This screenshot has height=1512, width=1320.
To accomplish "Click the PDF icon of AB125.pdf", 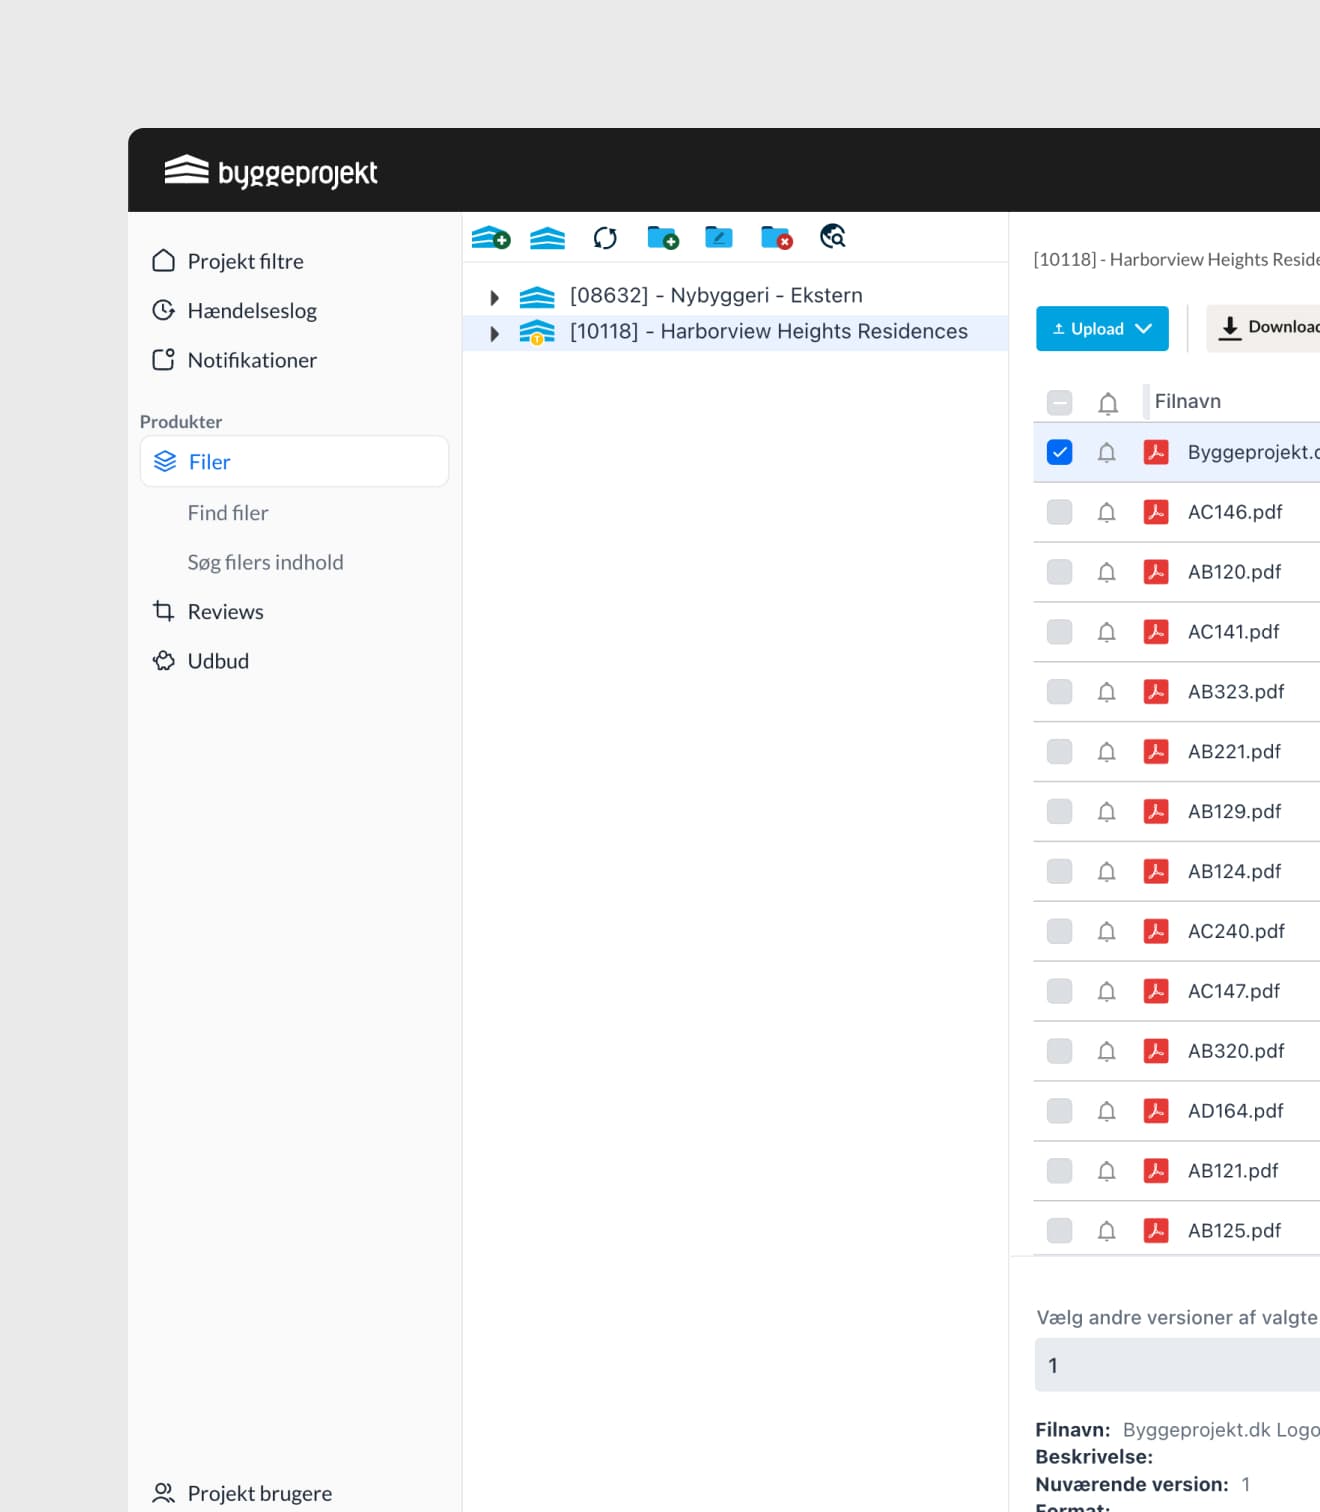I will coord(1156,1231).
